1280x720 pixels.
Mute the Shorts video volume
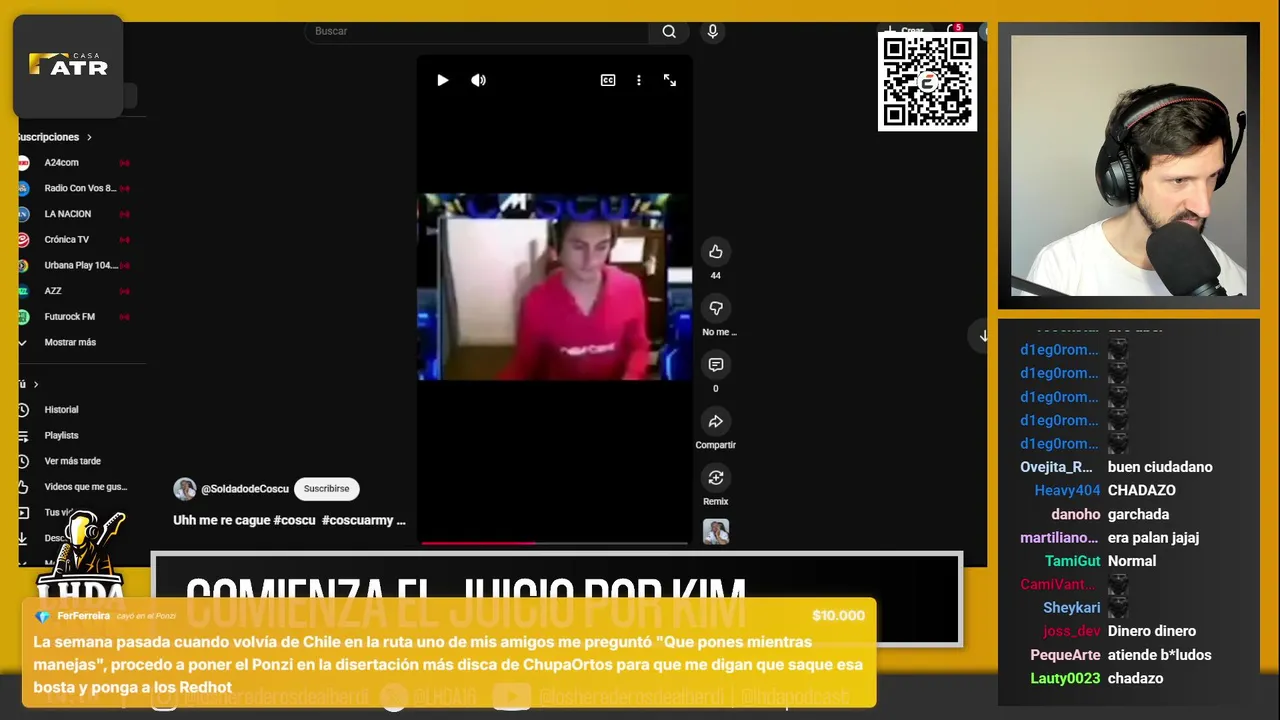click(x=478, y=80)
